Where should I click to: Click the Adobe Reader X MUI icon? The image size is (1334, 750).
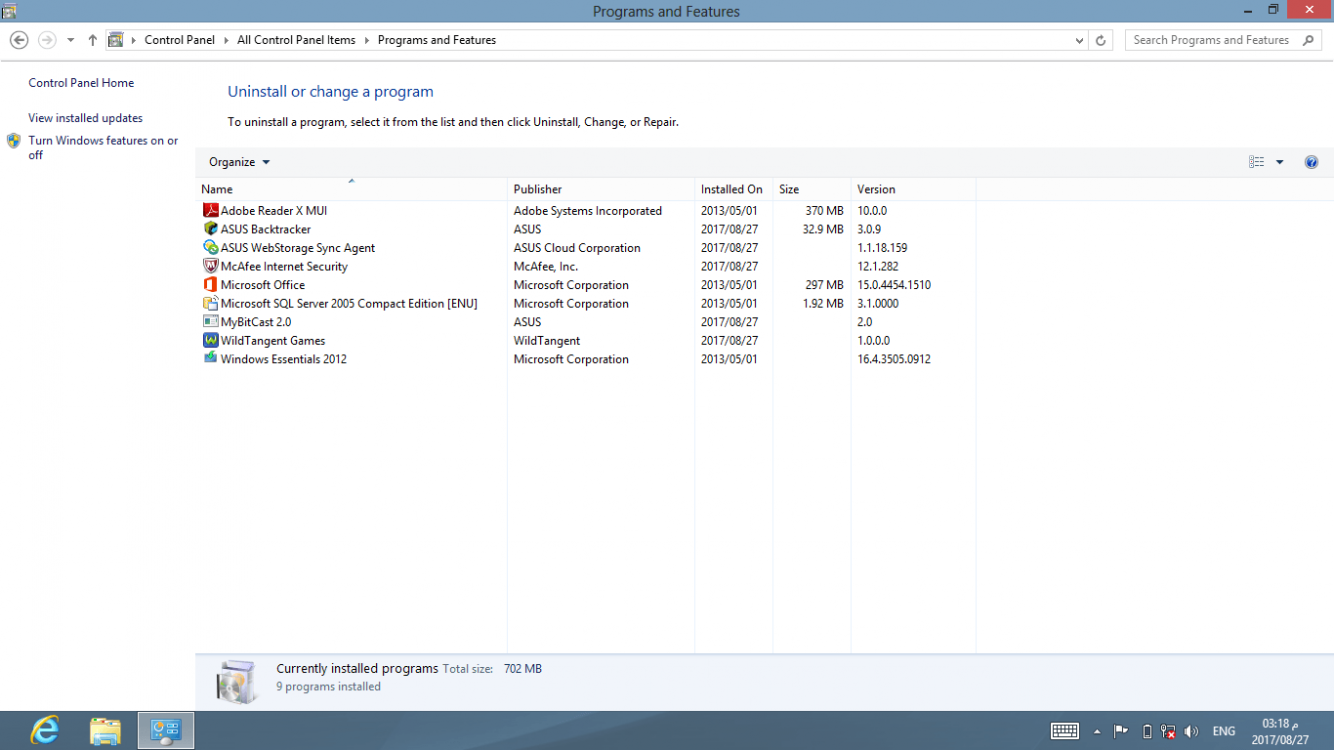pos(210,211)
